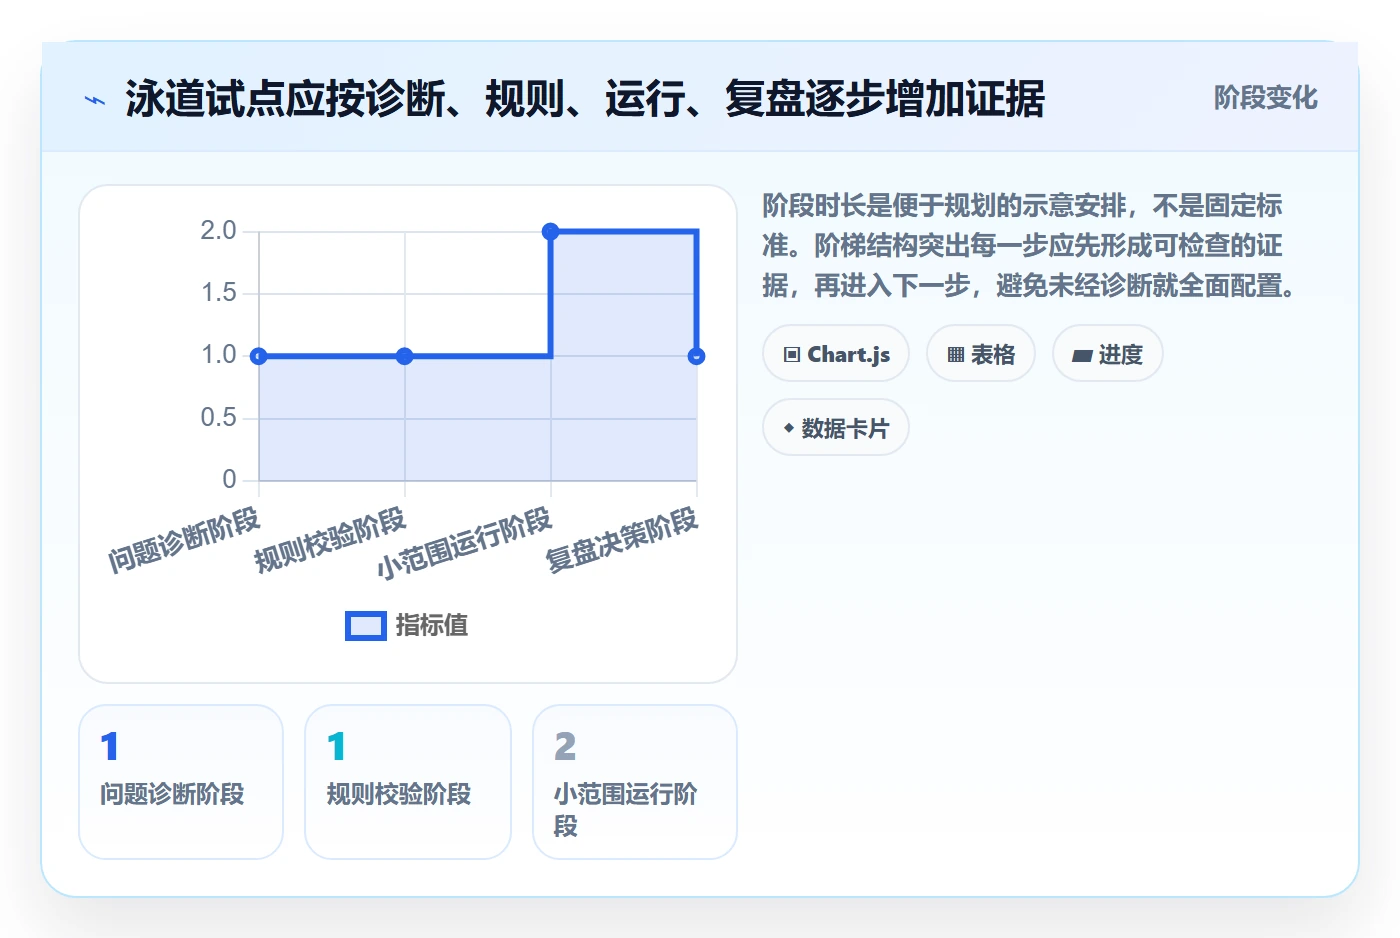Click the progress bar icon in 进度 tag
1400x938 pixels.
tap(1082, 355)
